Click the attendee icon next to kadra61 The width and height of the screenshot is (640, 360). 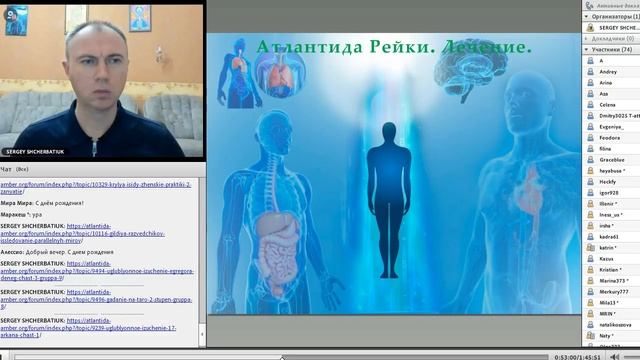click(590, 237)
